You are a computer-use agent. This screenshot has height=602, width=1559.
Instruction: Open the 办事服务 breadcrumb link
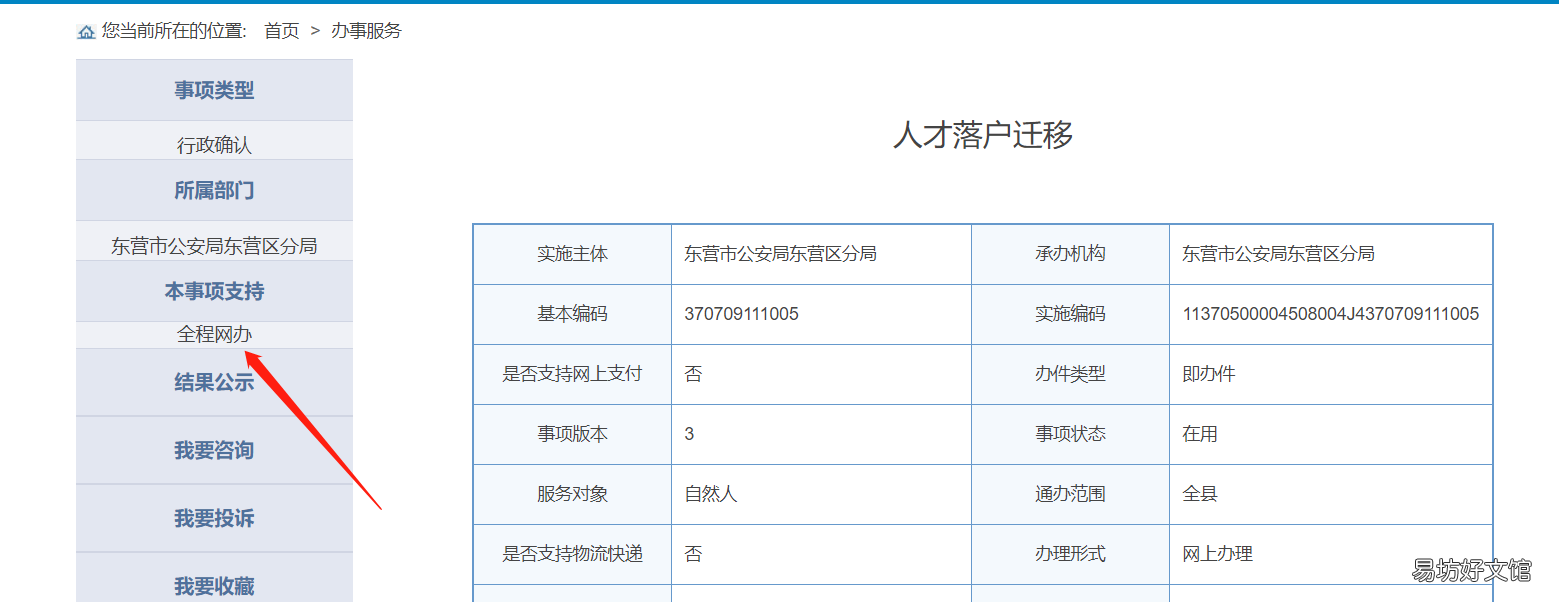pyautogui.click(x=366, y=31)
